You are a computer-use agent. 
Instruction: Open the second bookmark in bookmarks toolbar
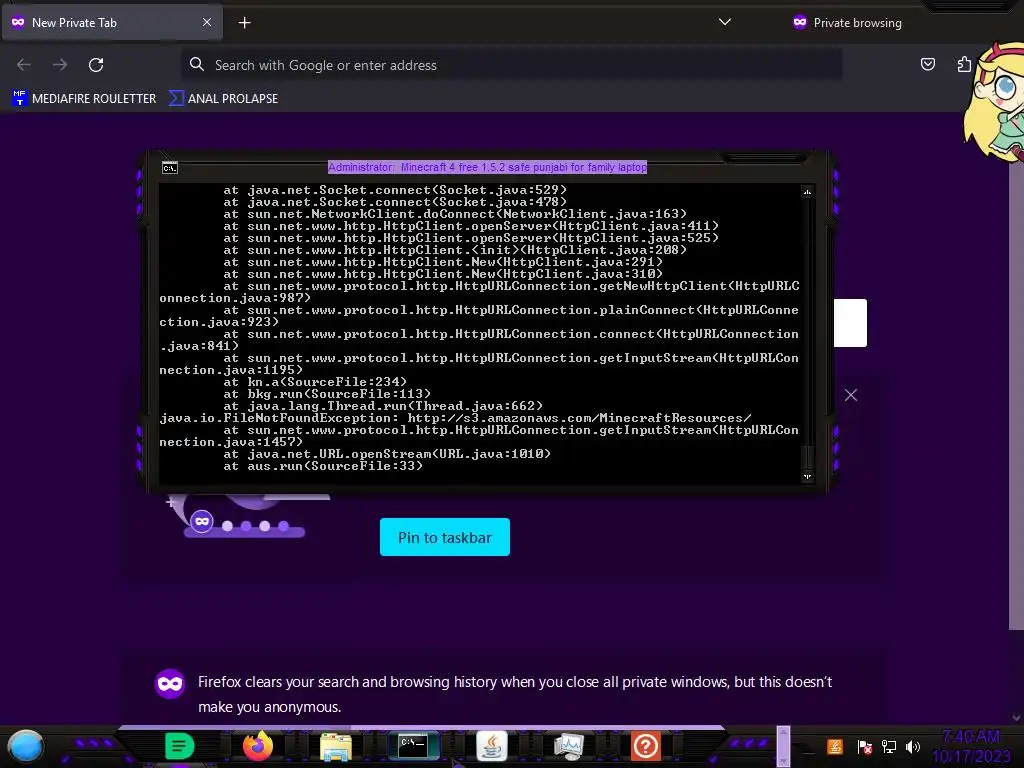point(223,99)
